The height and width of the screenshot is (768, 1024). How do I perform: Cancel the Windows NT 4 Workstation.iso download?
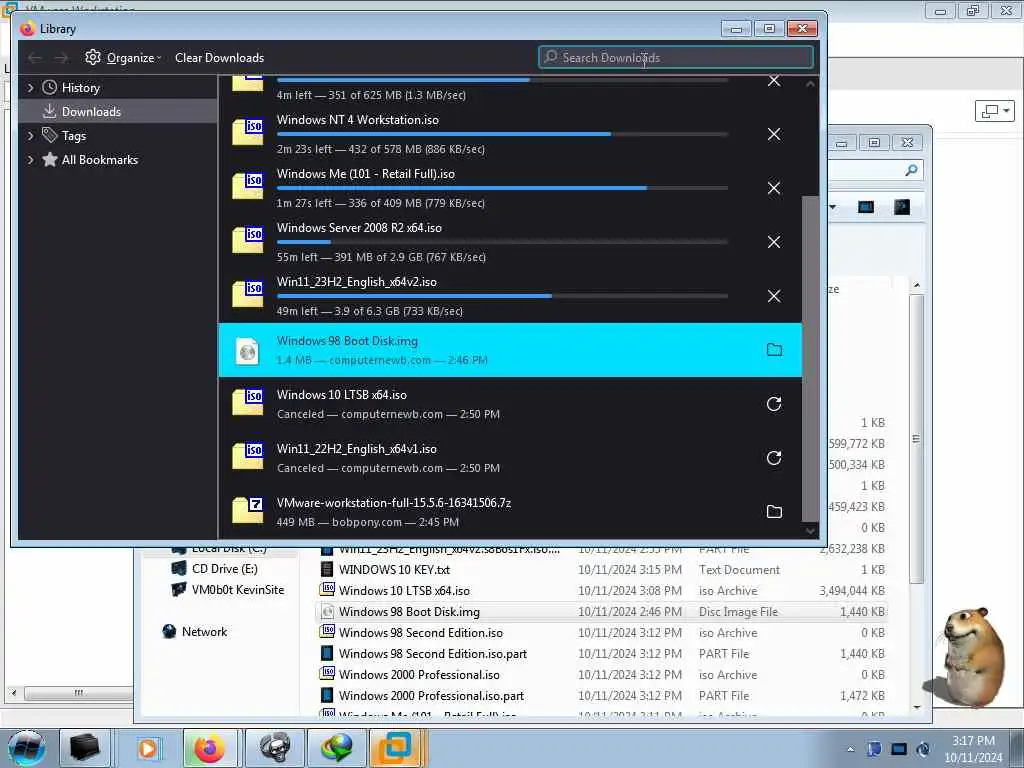point(774,135)
